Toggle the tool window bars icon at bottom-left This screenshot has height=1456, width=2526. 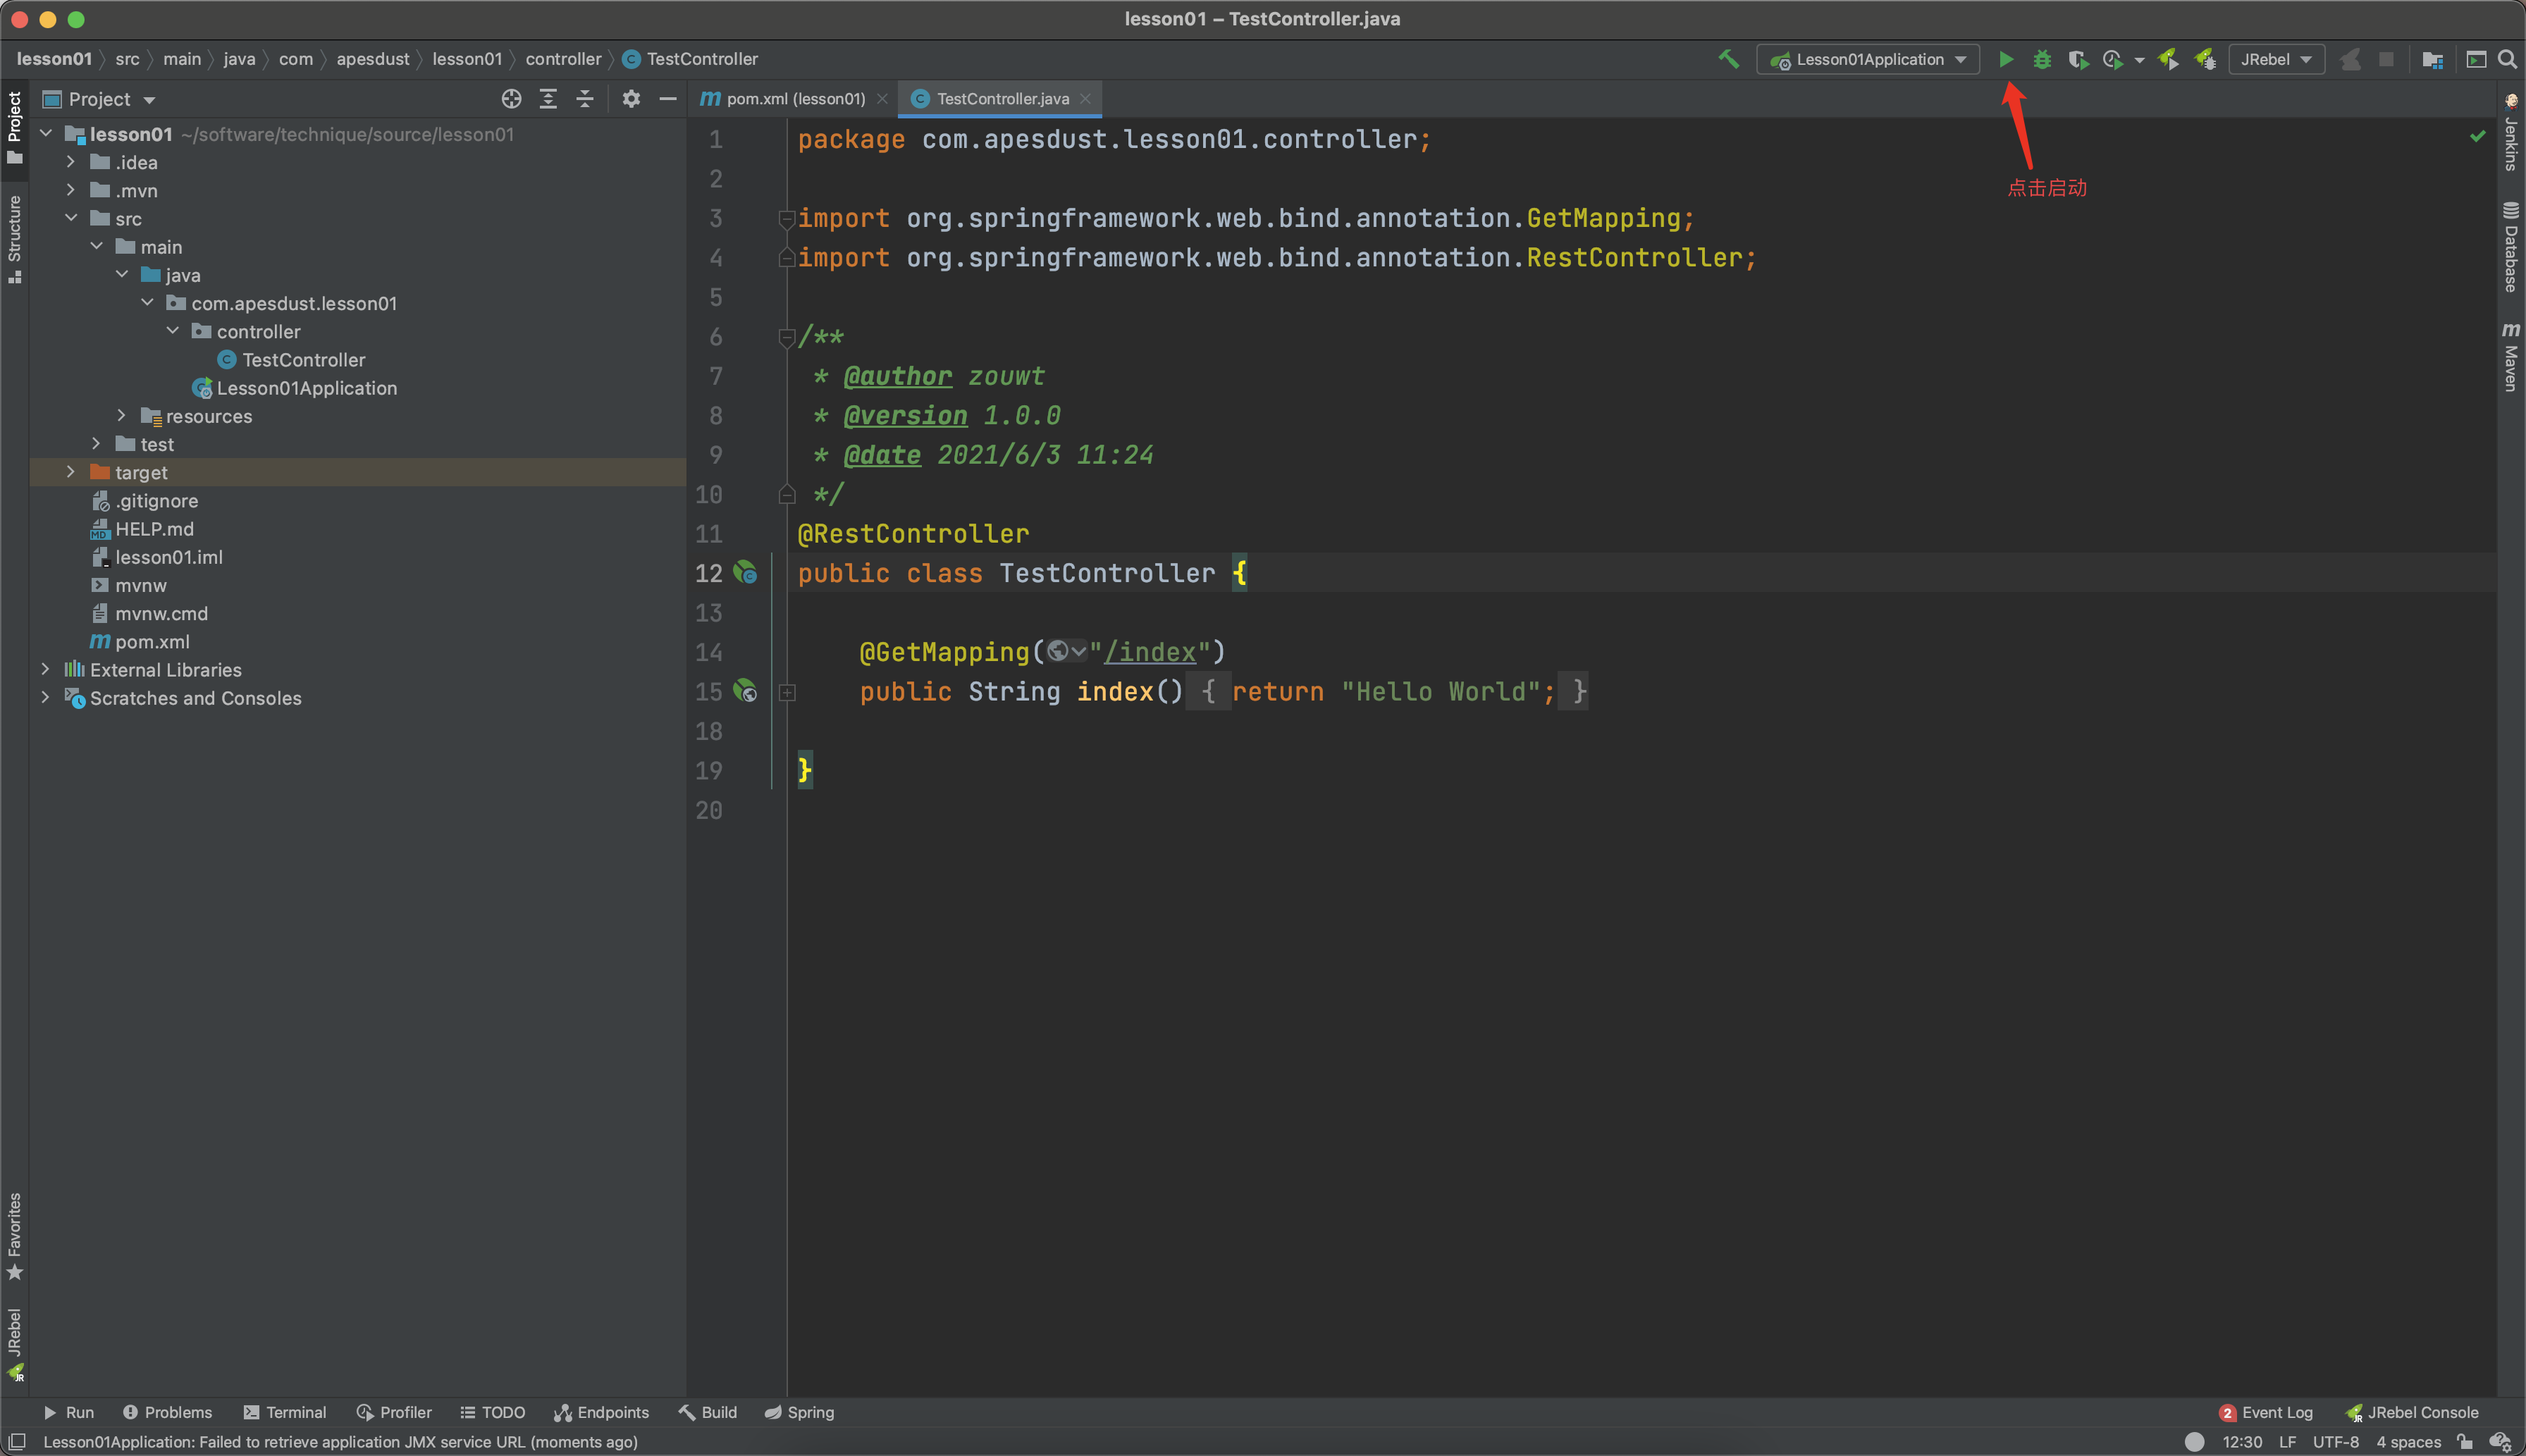point(17,1442)
